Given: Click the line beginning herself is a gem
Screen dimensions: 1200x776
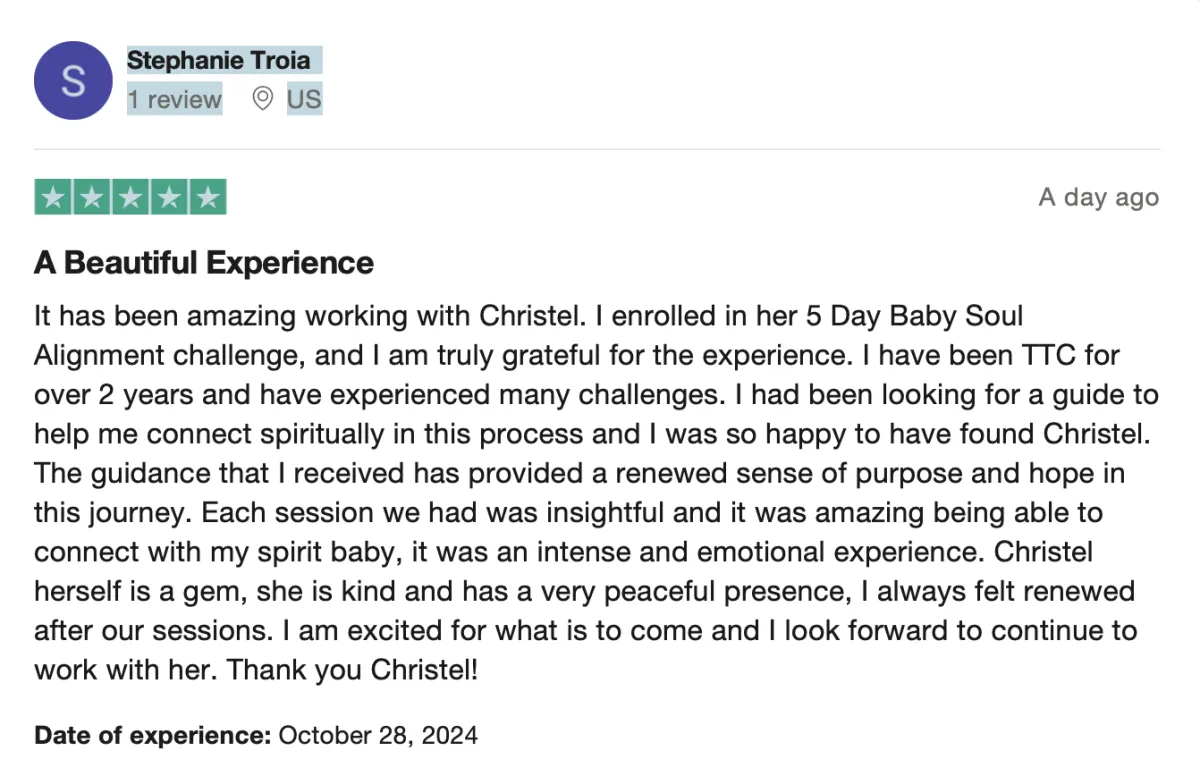Looking at the screenshot, I should point(584,591).
